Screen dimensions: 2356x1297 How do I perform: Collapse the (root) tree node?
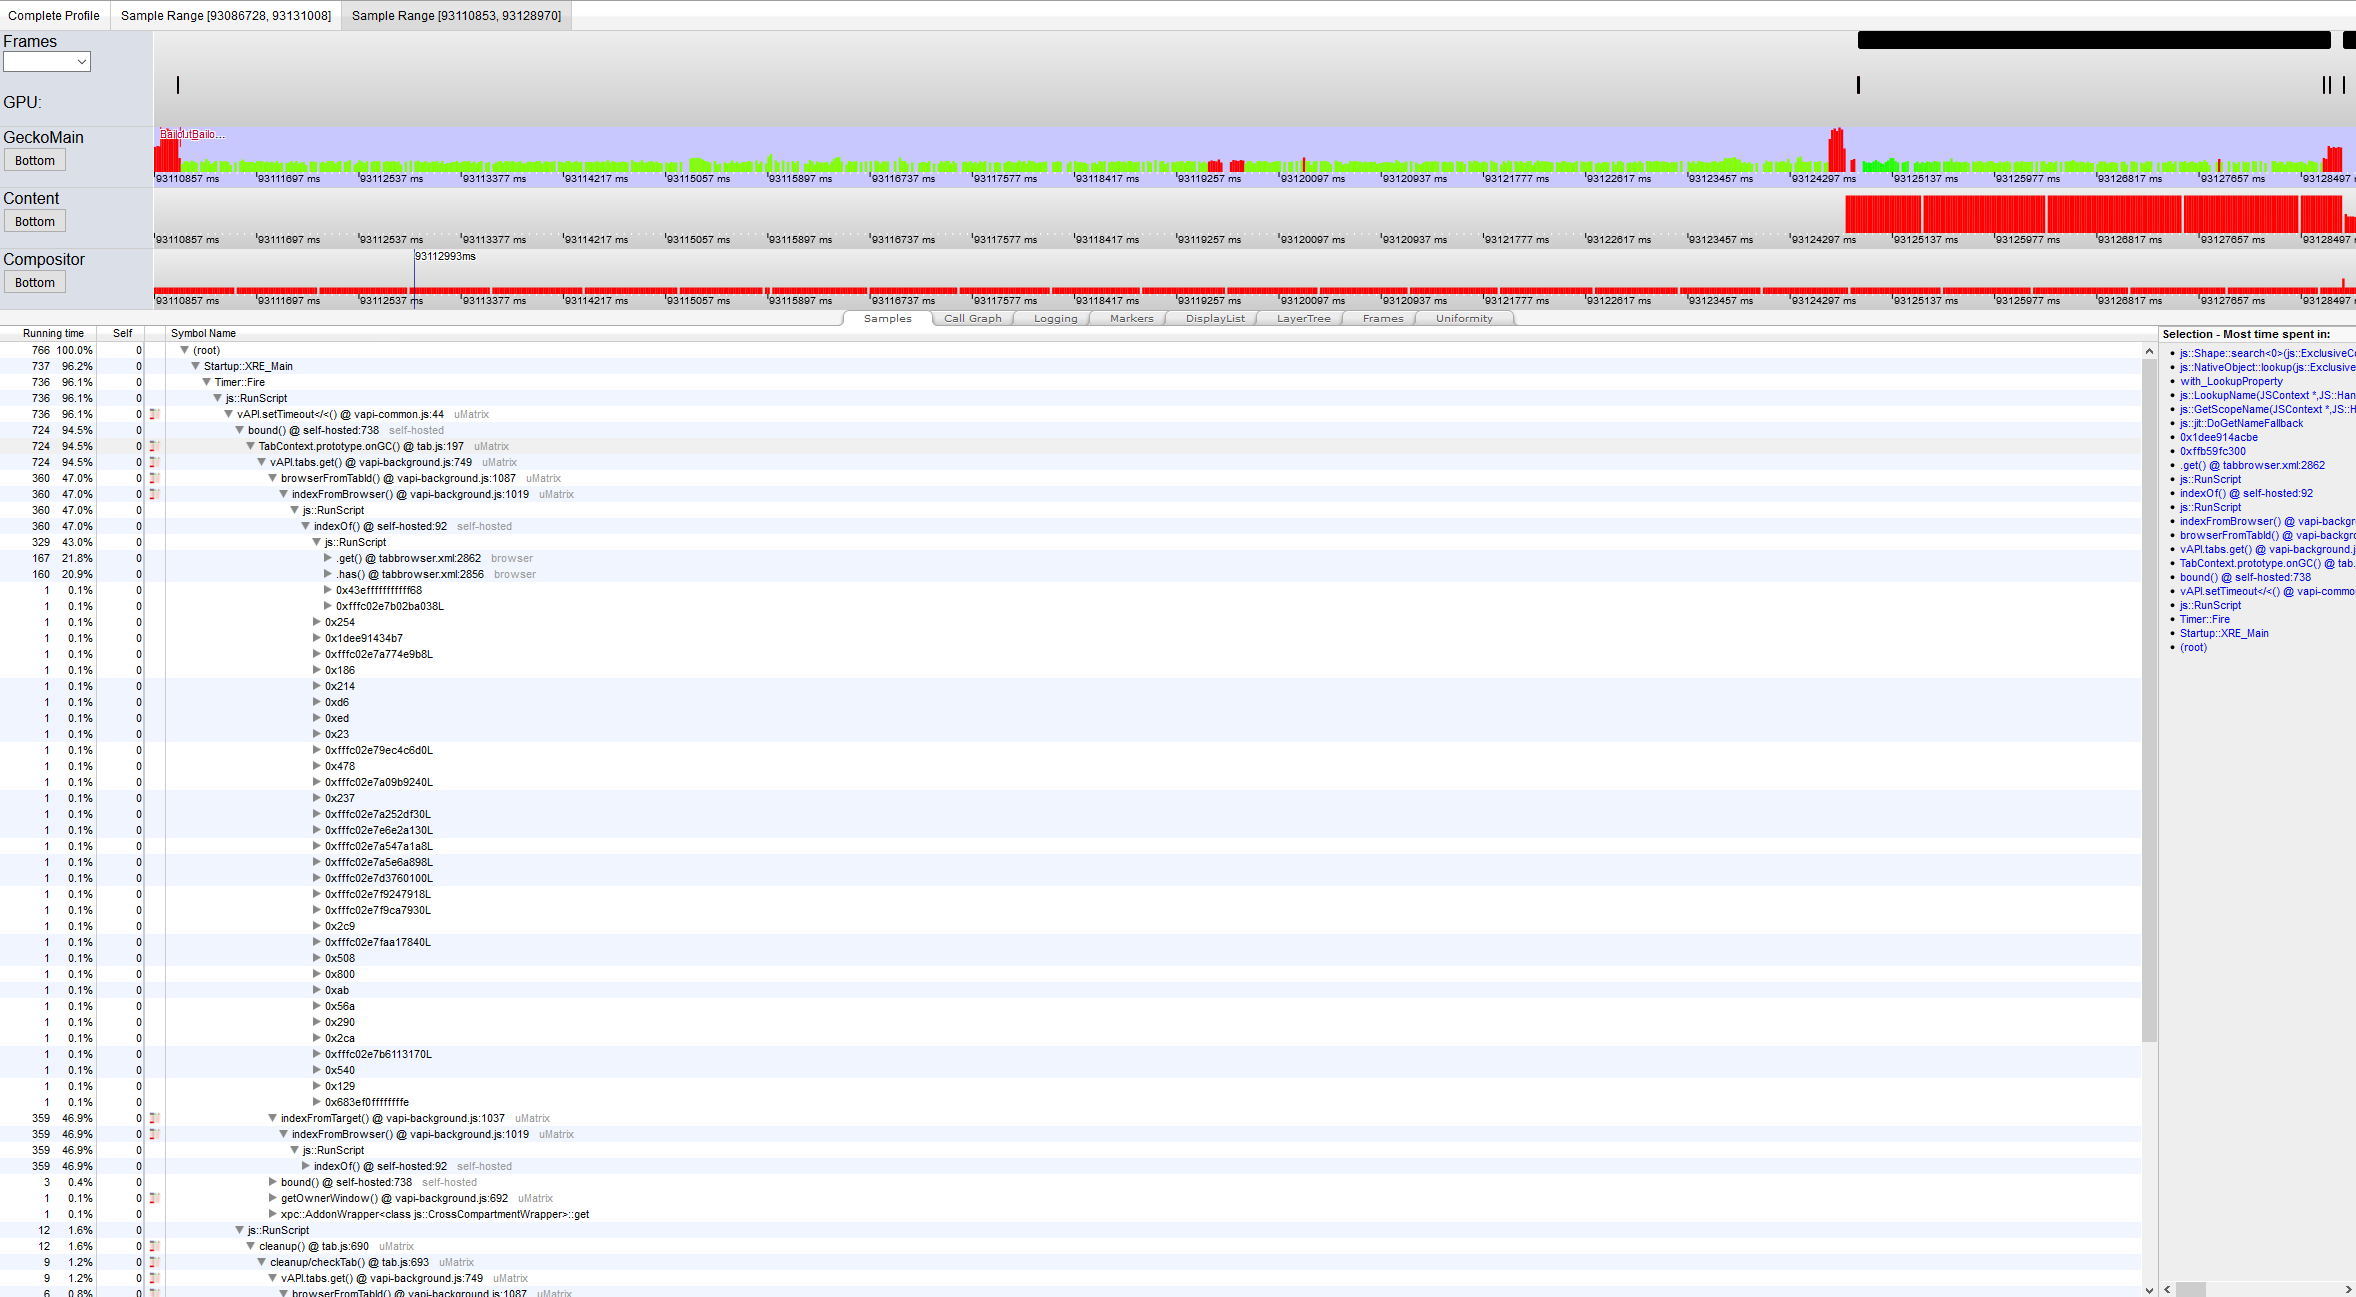point(184,350)
